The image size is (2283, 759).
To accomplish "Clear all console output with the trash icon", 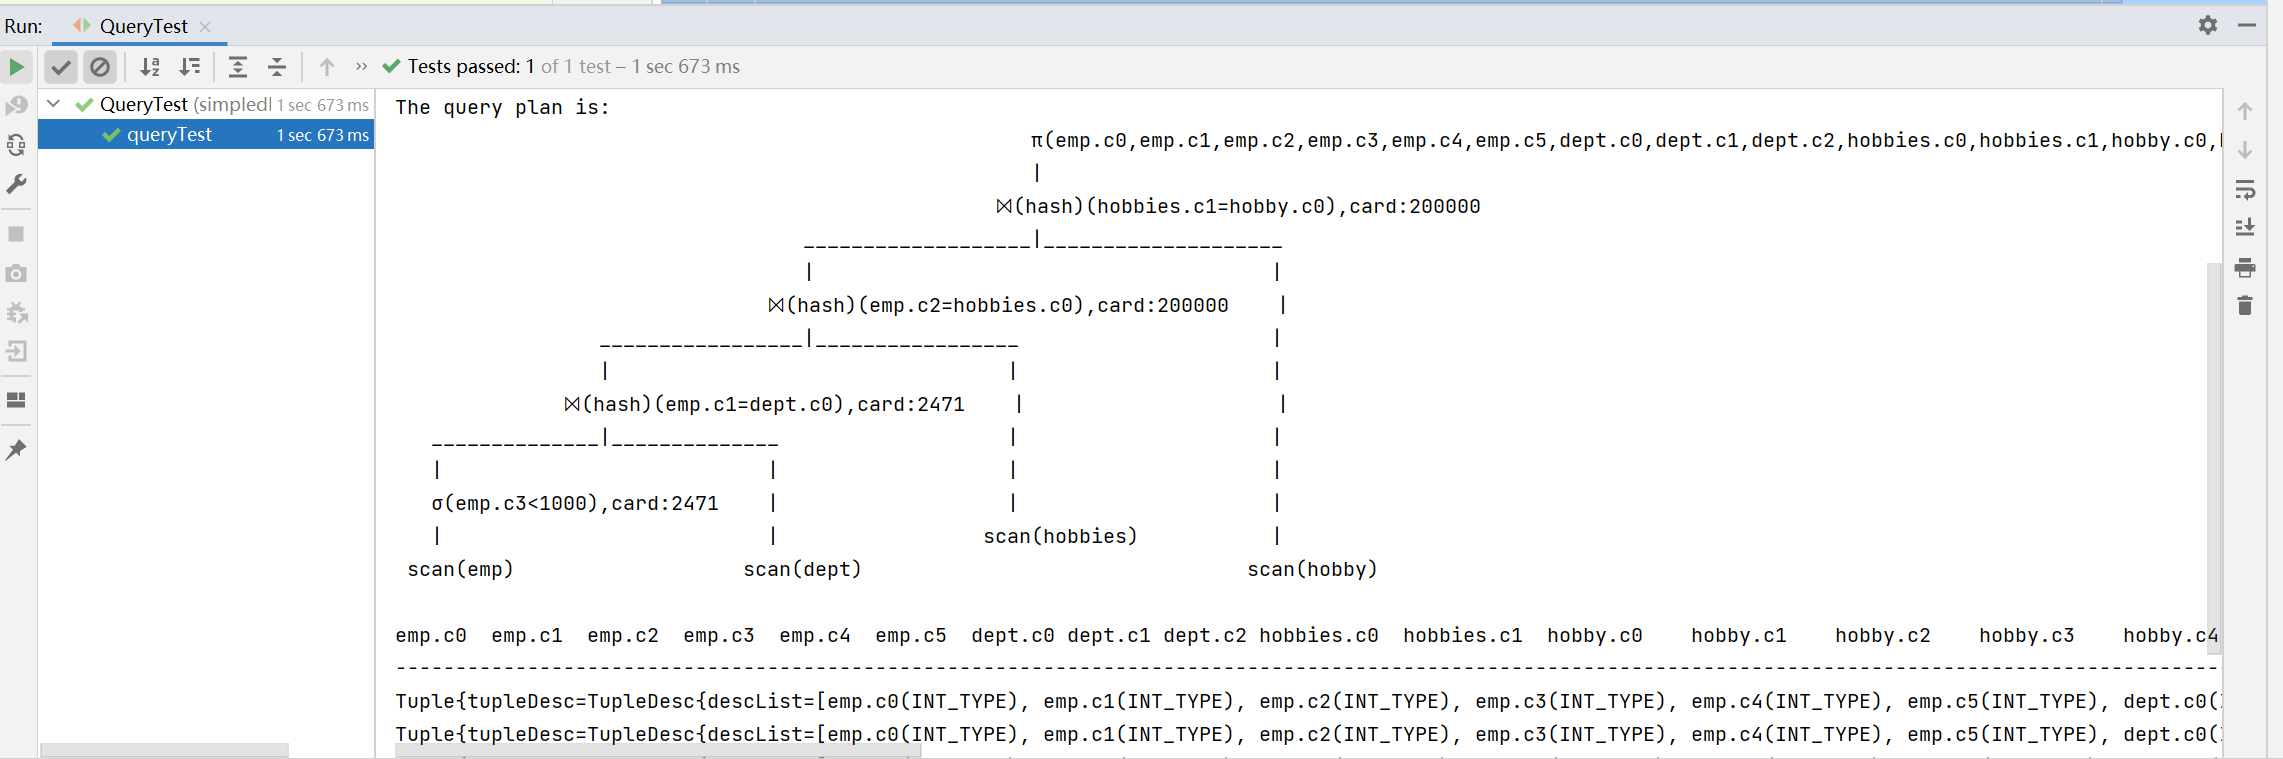I will 2245,306.
